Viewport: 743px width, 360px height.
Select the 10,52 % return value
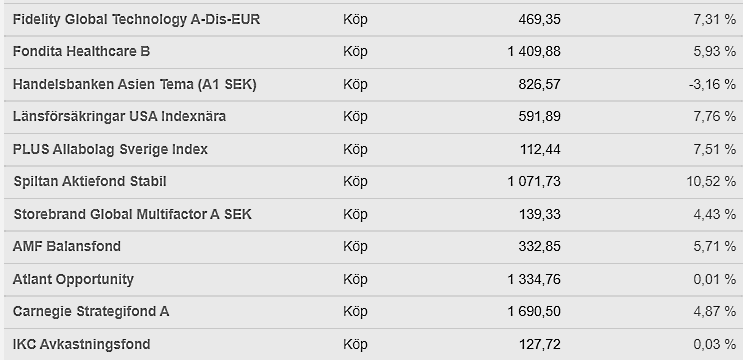pos(711,181)
